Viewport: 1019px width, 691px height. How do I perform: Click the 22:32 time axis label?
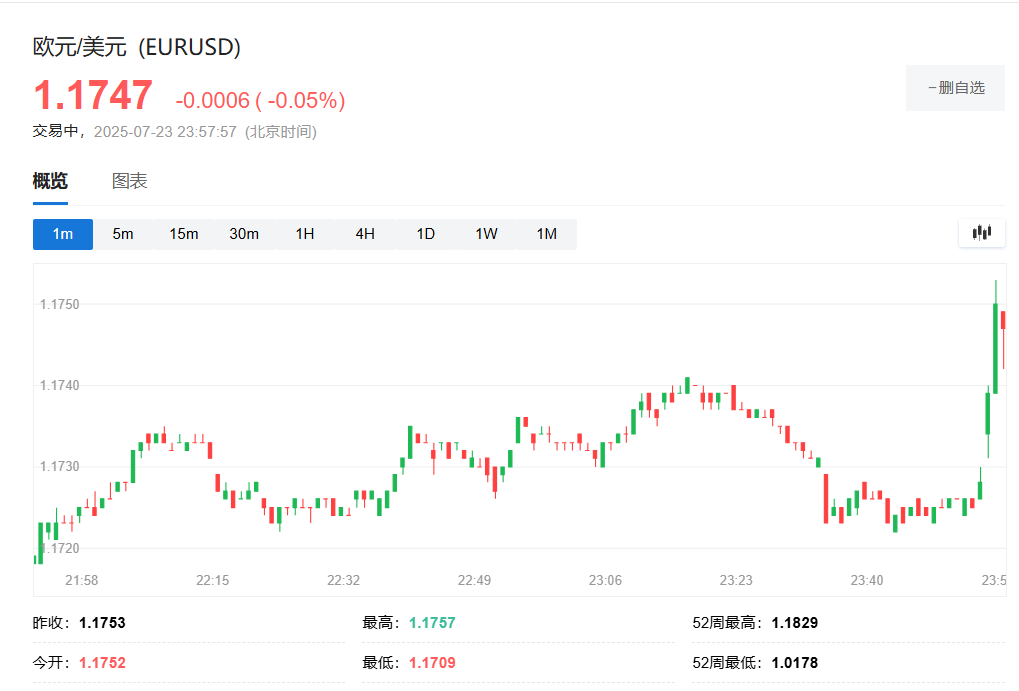(343, 580)
